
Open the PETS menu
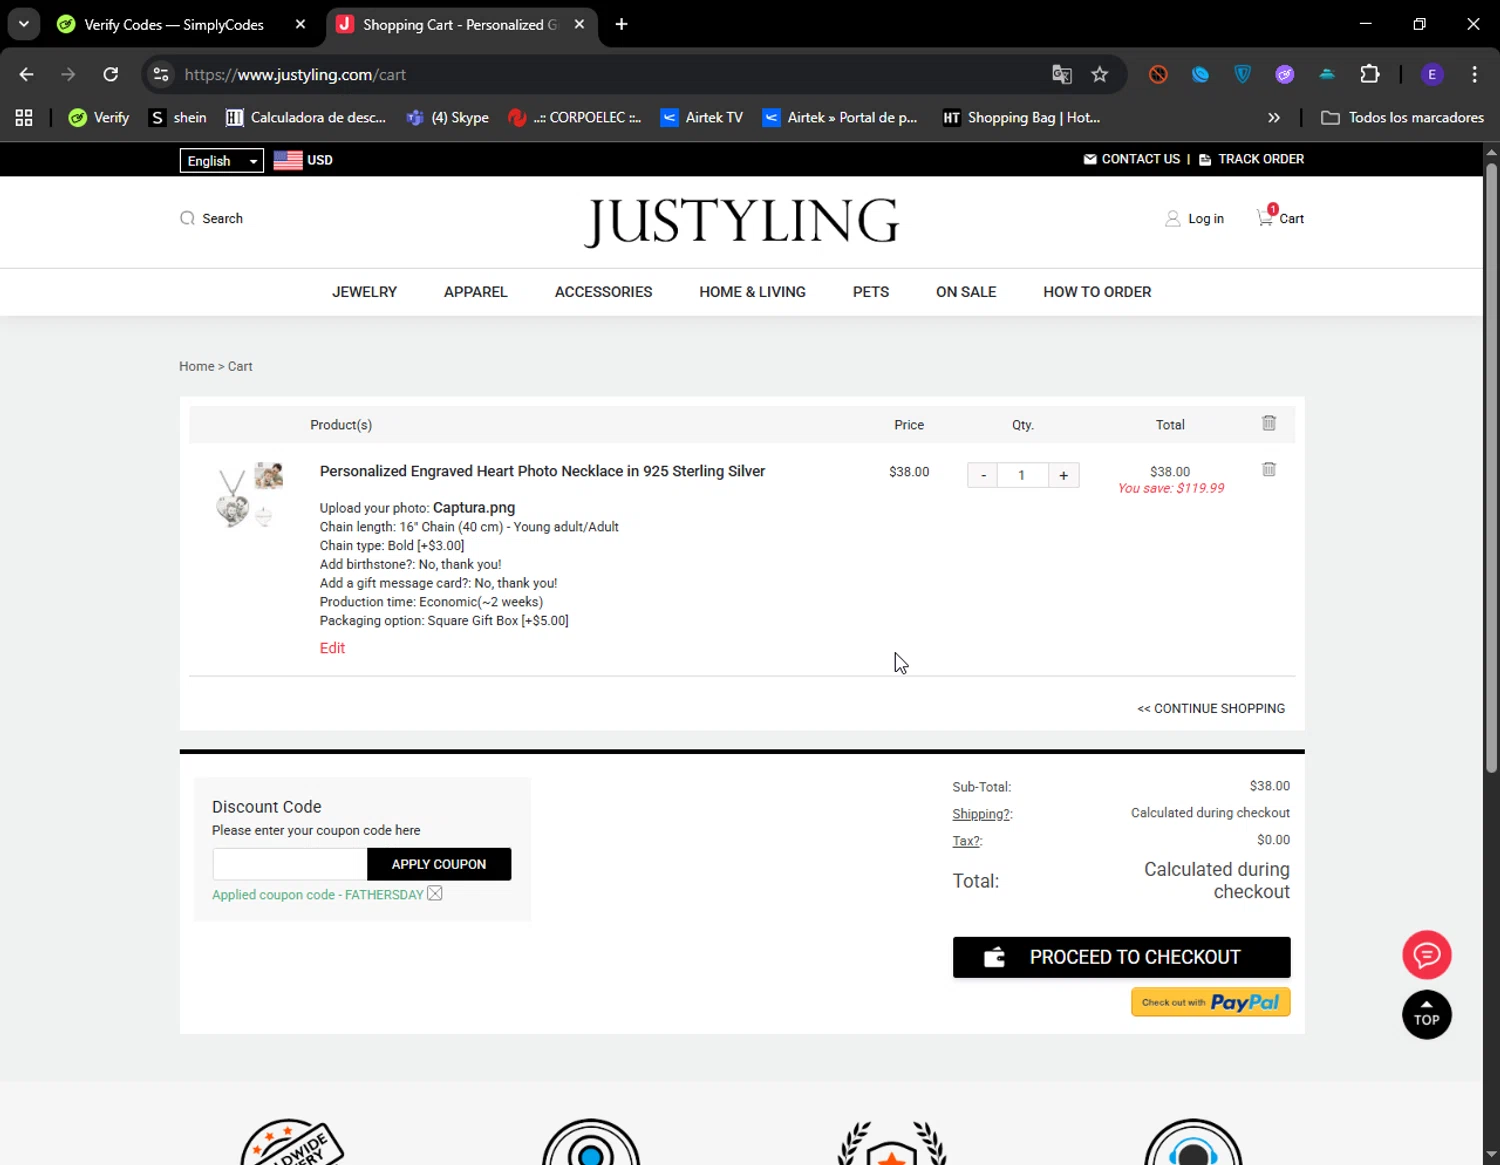click(871, 292)
